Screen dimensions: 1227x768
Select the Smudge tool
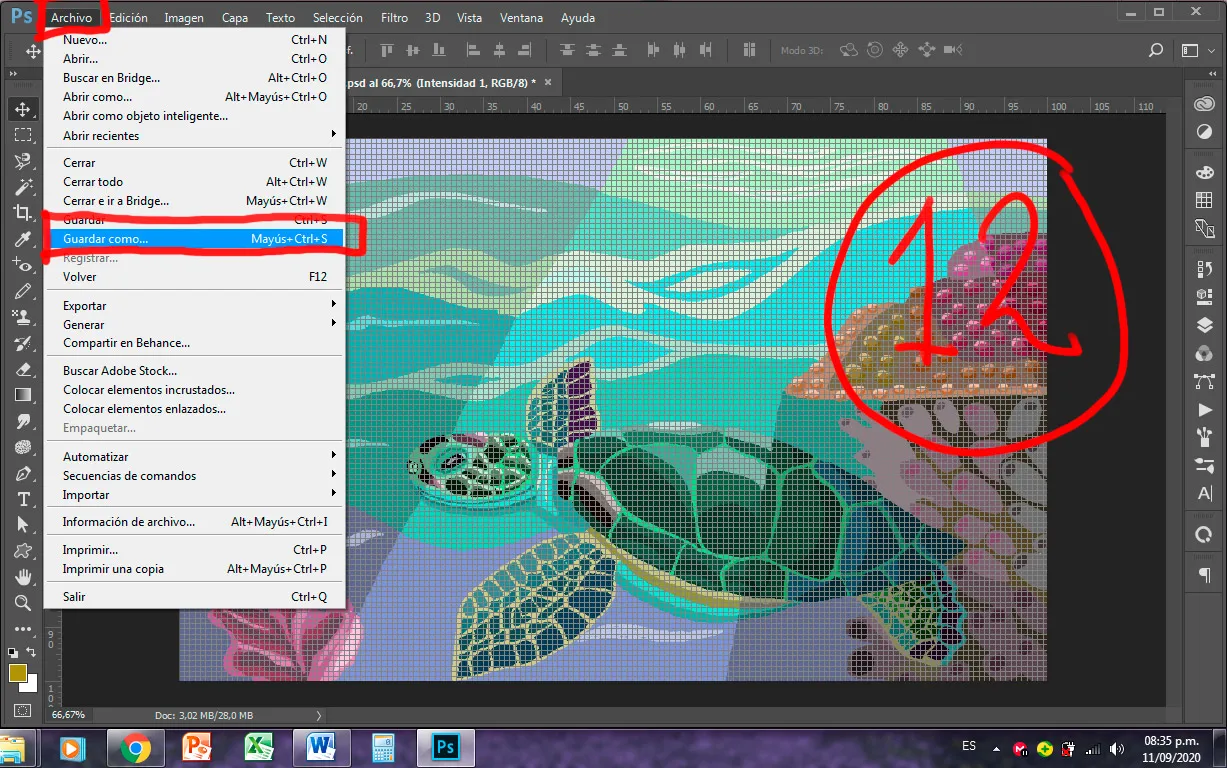coord(22,421)
